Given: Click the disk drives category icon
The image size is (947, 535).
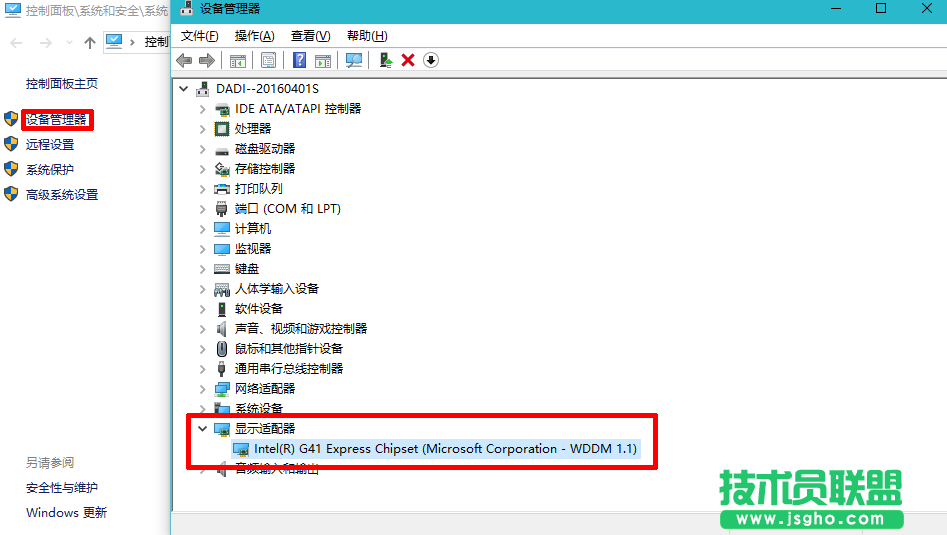Looking at the screenshot, I should tap(222, 150).
